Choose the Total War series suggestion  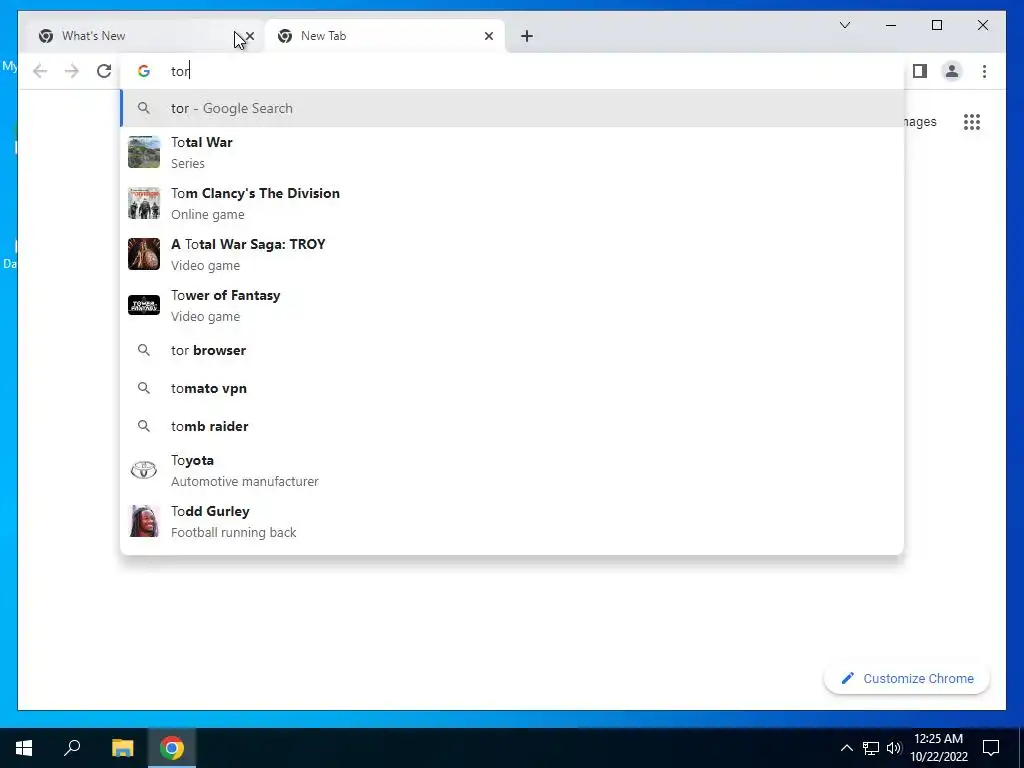coord(512,152)
